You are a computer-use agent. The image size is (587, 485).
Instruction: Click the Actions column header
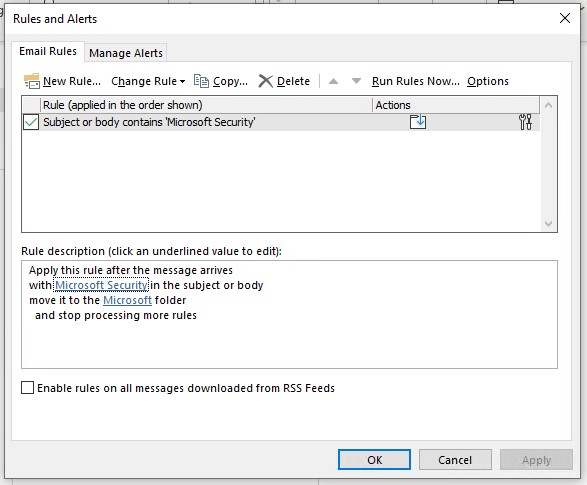point(456,105)
